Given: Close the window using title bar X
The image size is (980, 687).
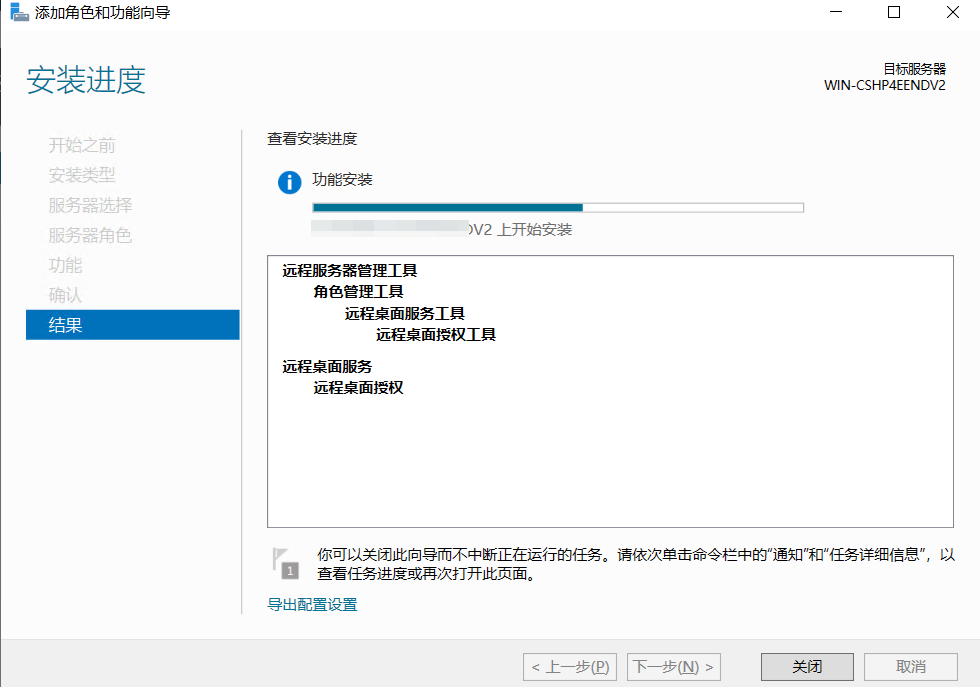Looking at the screenshot, I should coord(951,13).
